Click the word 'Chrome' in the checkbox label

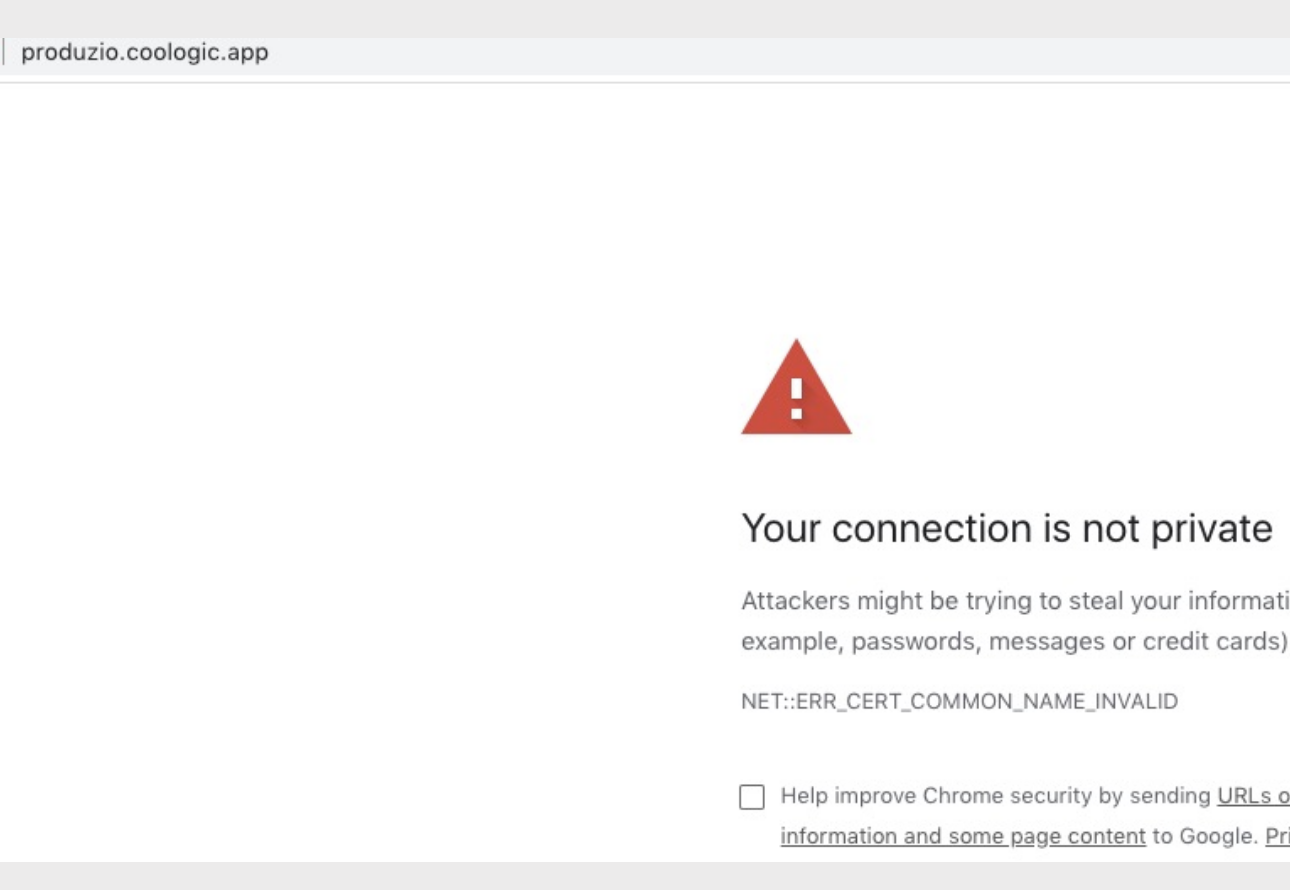[962, 796]
